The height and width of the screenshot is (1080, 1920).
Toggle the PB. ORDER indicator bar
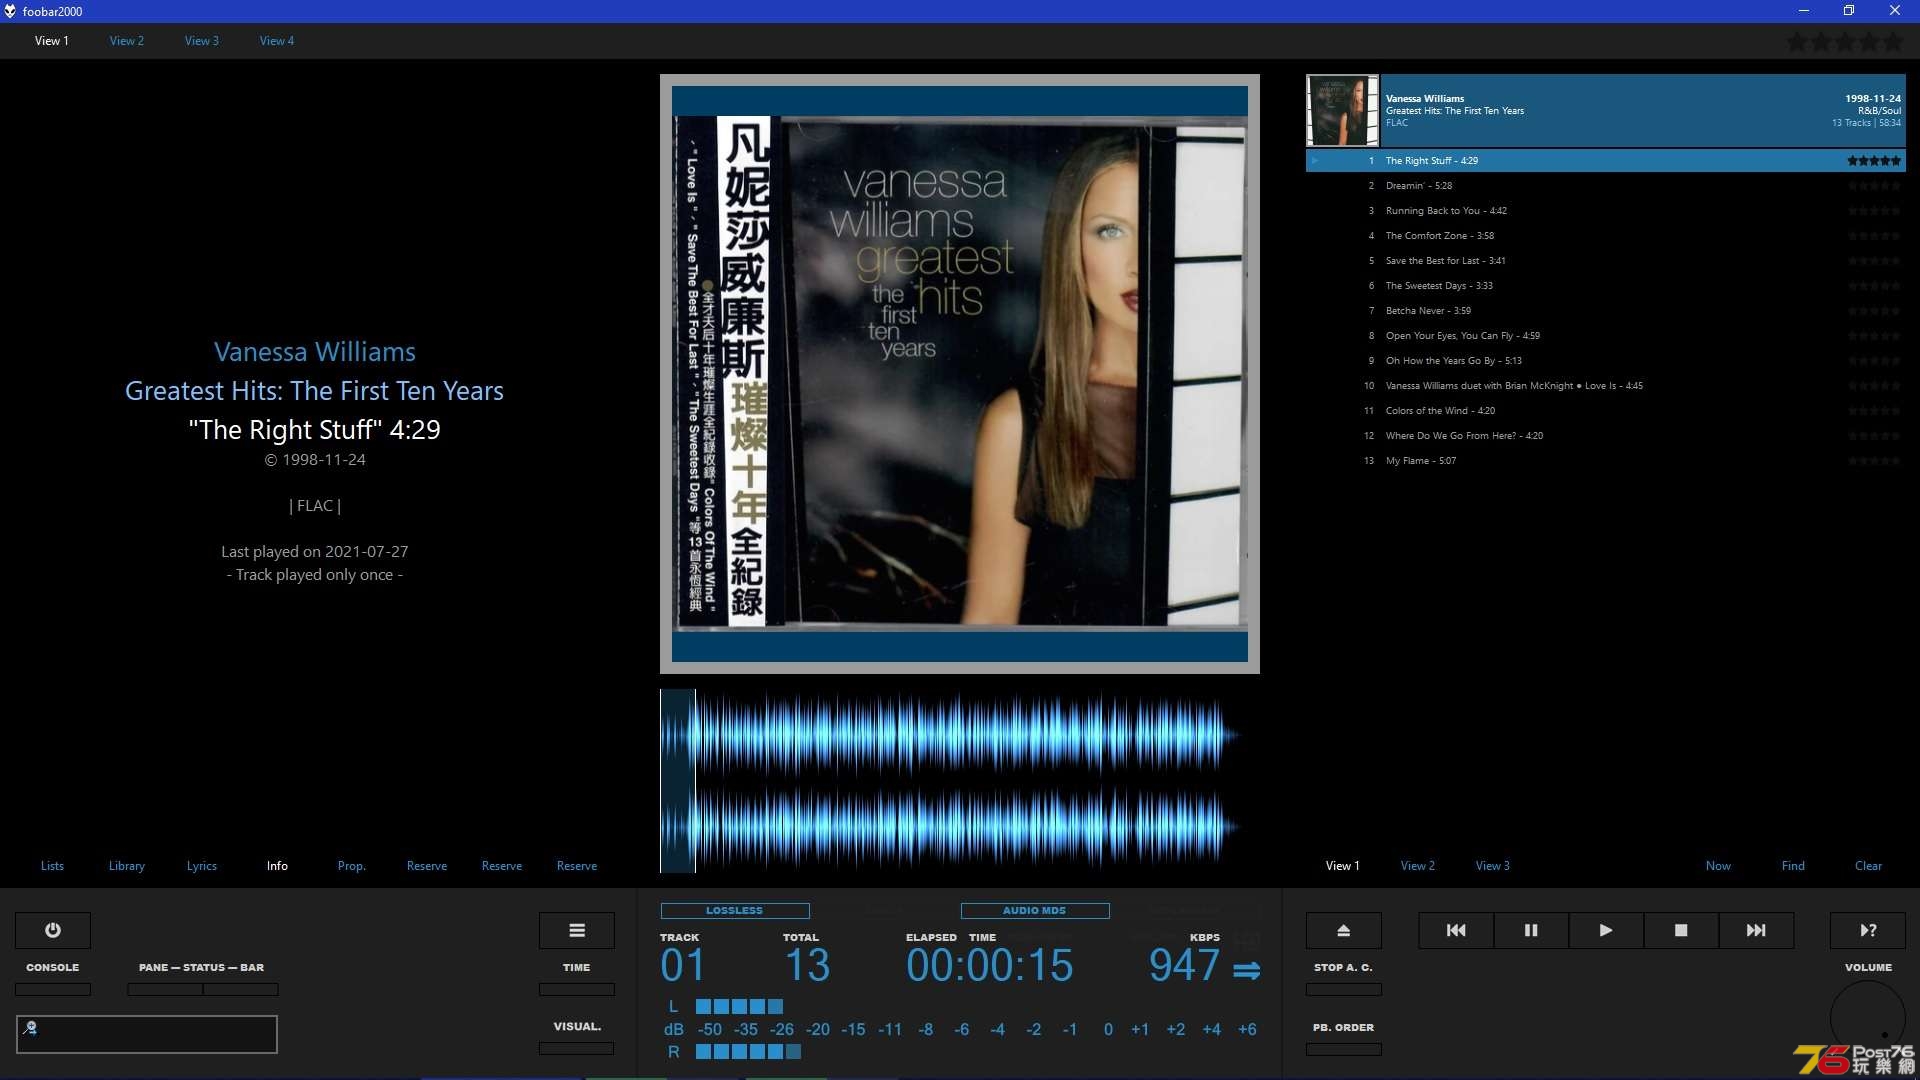coord(1344,1049)
